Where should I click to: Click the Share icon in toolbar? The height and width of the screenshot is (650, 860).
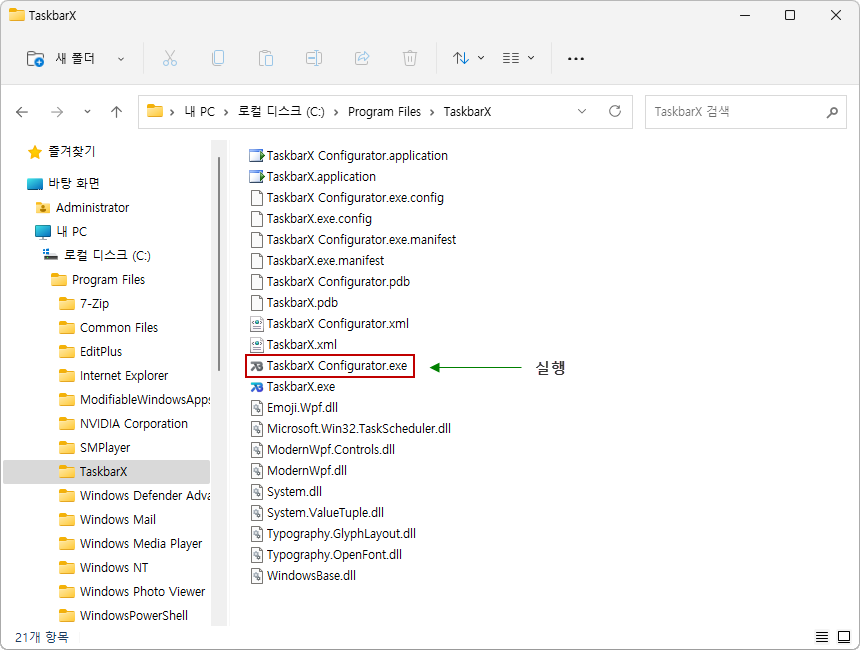(x=362, y=58)
